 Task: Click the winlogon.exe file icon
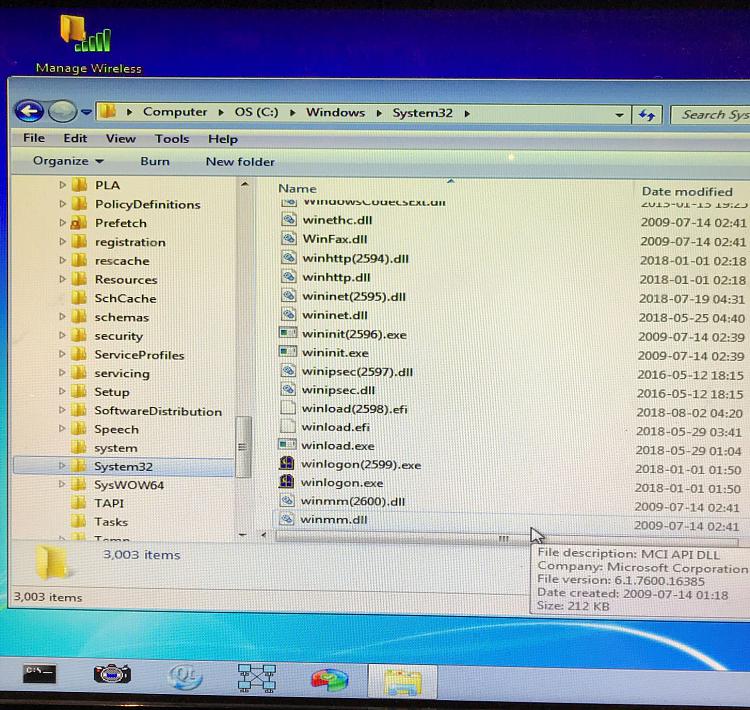click(x=287, y=481)
